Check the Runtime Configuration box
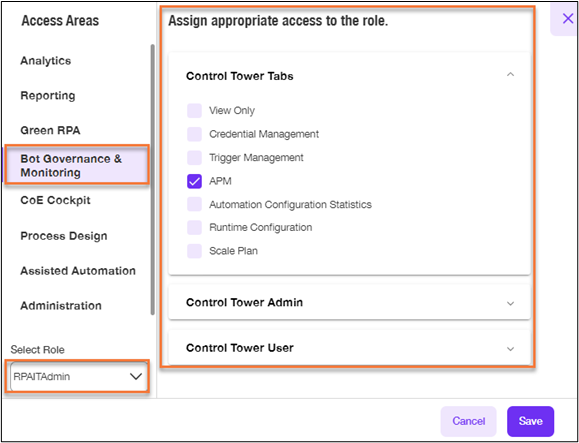The height and width of the screenshot is (443, 579). pos(194,227)
